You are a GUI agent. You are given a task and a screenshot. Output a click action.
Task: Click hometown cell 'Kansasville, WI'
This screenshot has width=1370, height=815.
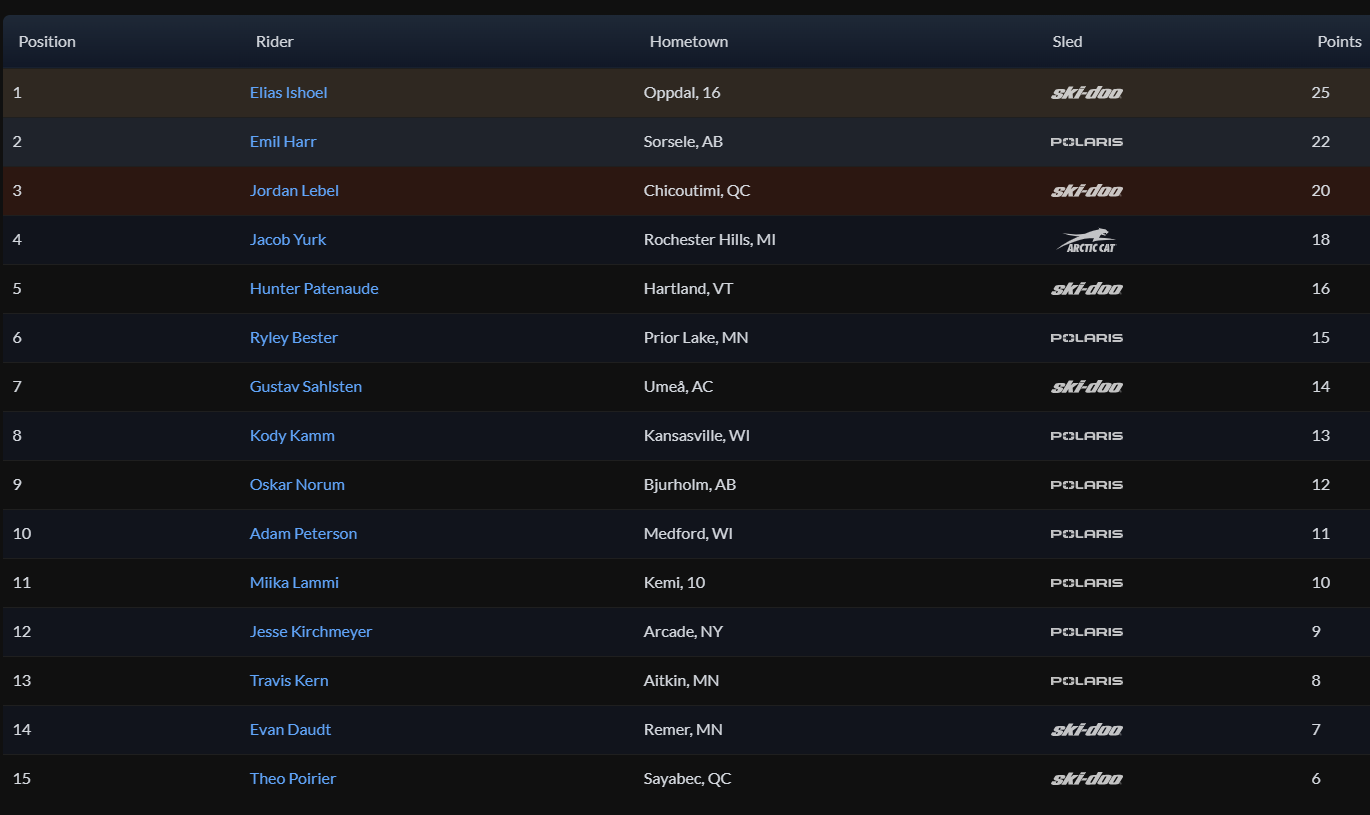pos(697,435)
